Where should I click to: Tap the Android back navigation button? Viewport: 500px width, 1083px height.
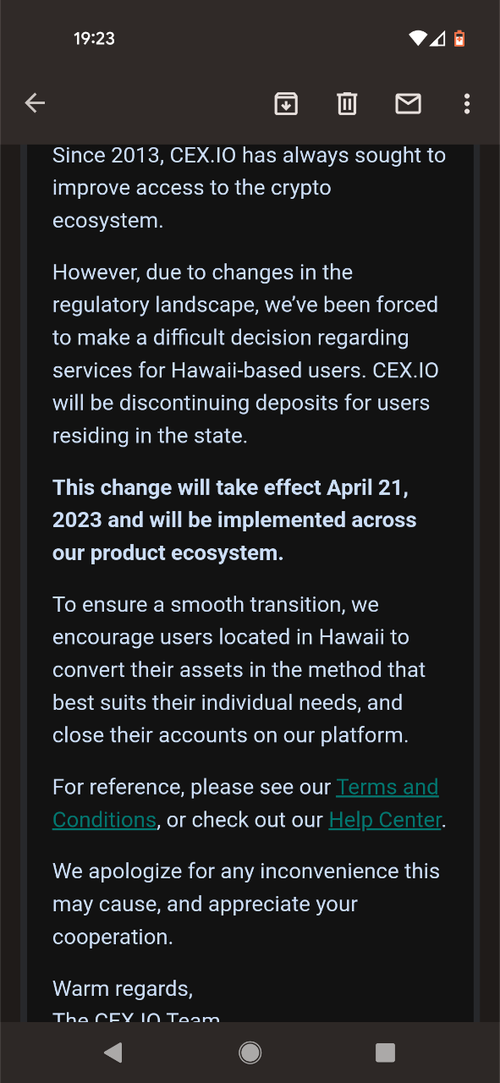coord(113,1052)
